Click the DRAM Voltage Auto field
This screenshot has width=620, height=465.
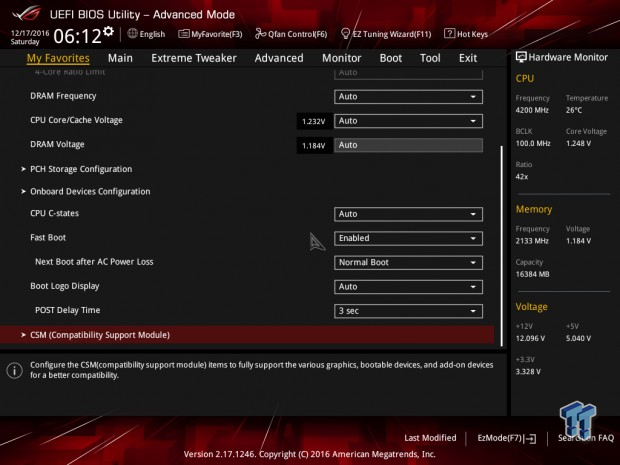click(x=408, y=145)
